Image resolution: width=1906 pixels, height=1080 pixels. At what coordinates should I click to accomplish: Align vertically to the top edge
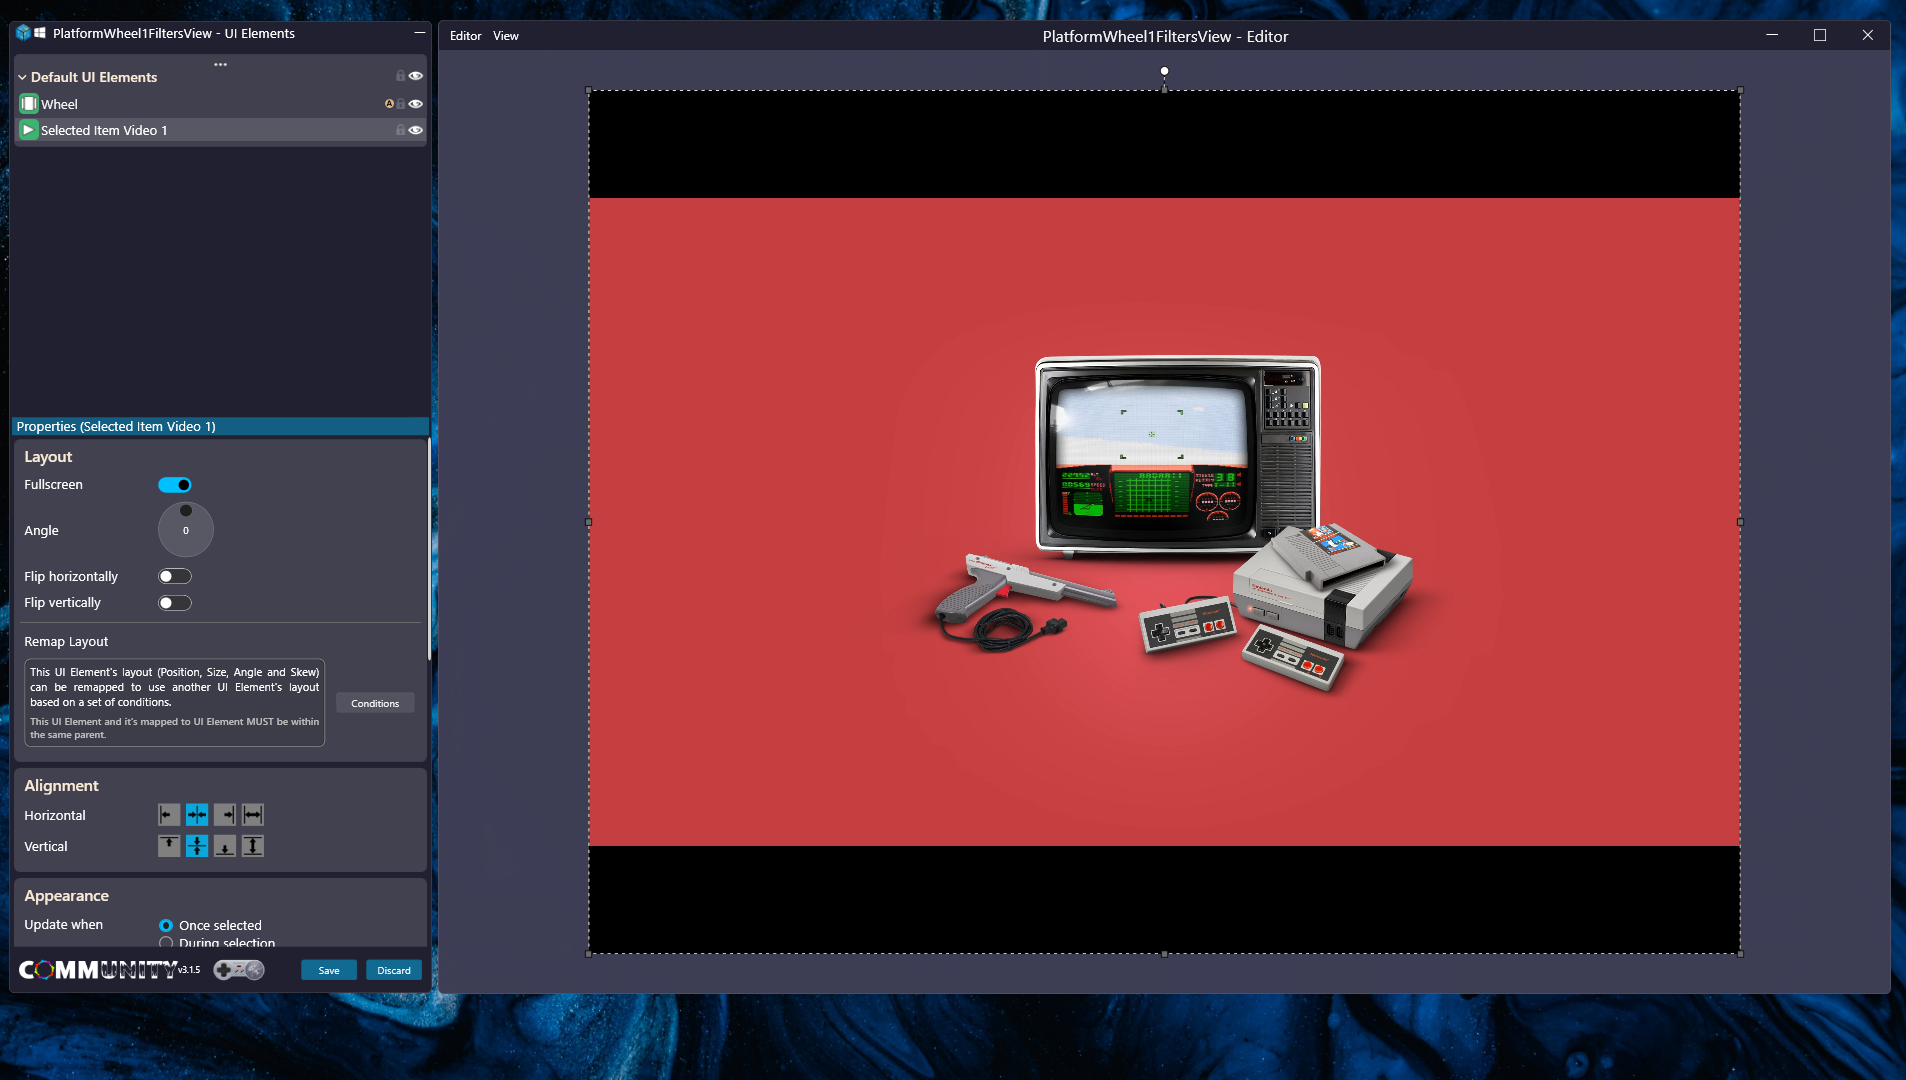(x=169, y=846)
